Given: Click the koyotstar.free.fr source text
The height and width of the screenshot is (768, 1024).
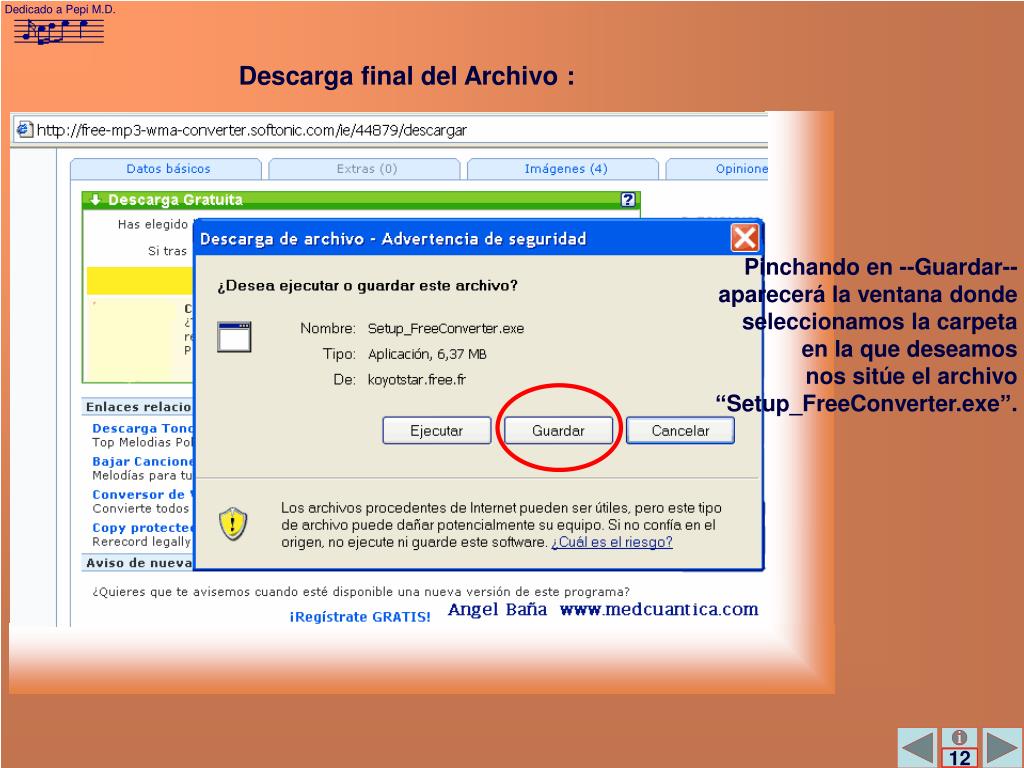Looking at the screenshot, I should point(417,379).
